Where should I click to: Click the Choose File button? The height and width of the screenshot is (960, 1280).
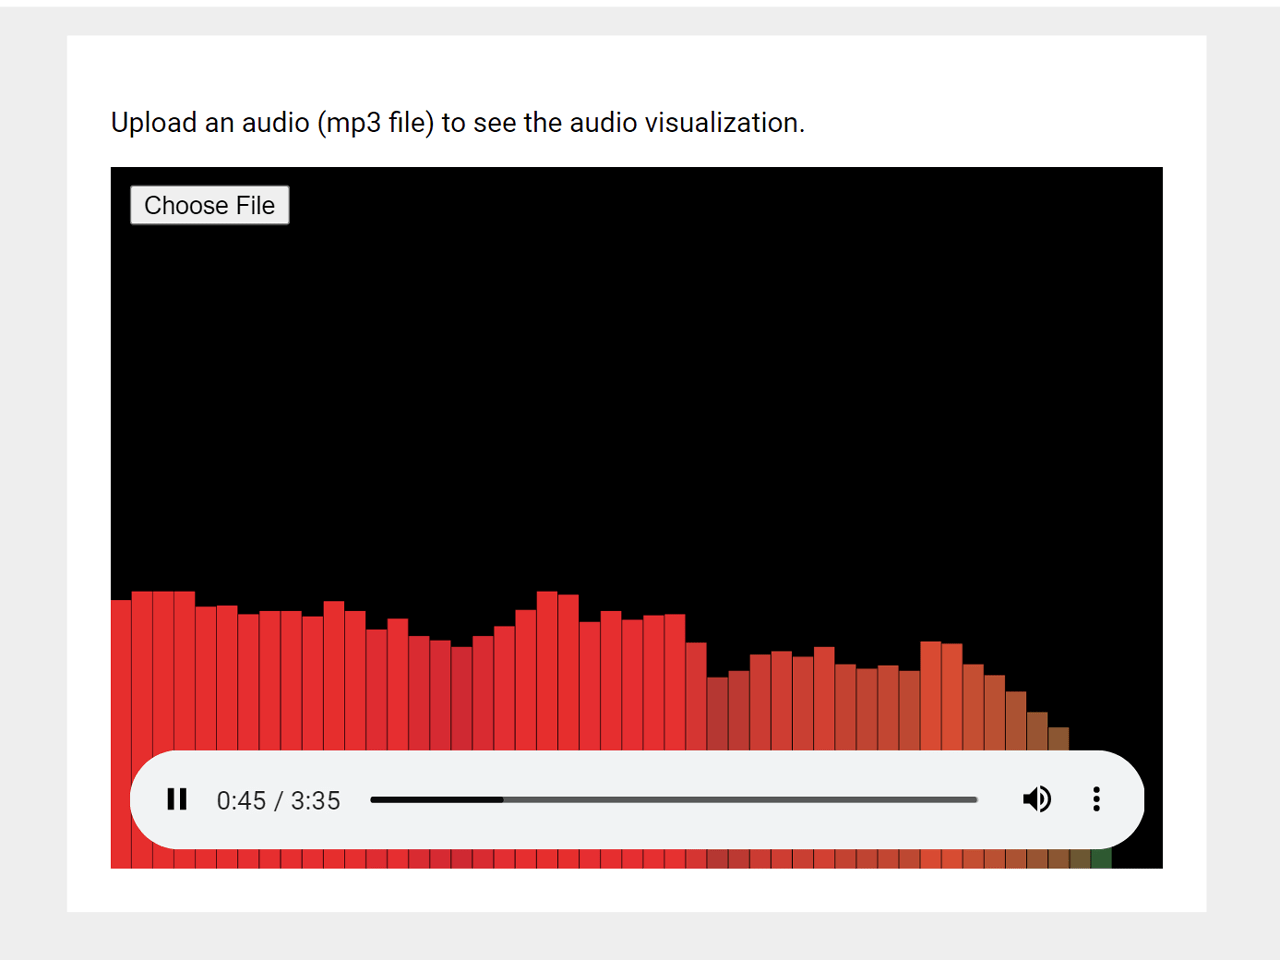(209, 205)
